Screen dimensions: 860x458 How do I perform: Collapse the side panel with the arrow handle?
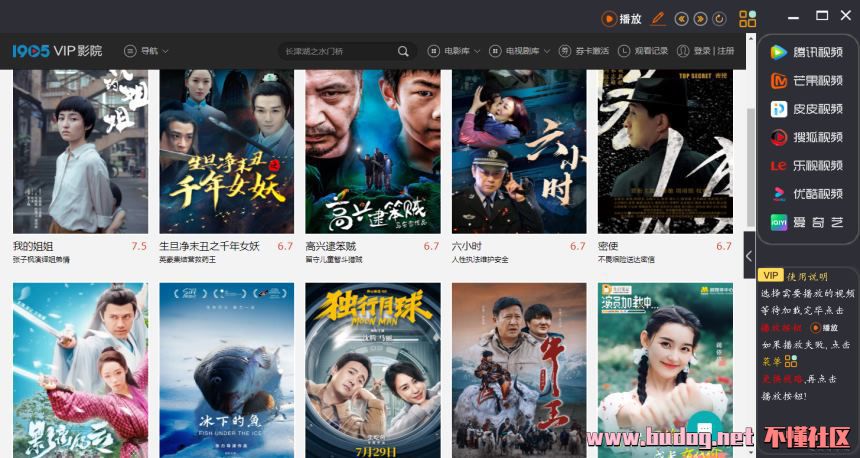point(749,255)
